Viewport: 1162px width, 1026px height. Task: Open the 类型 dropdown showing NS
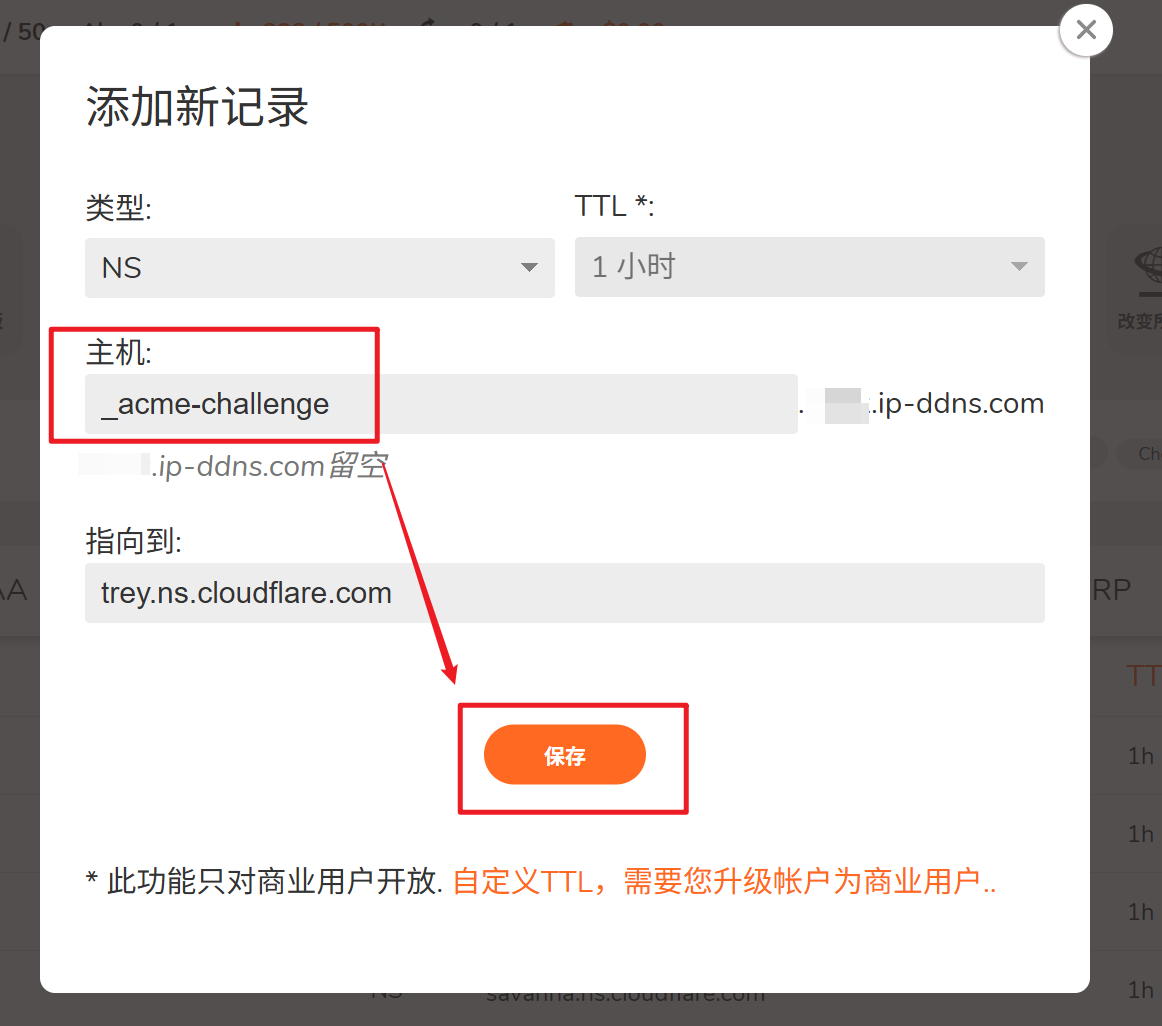coord(319,268)
